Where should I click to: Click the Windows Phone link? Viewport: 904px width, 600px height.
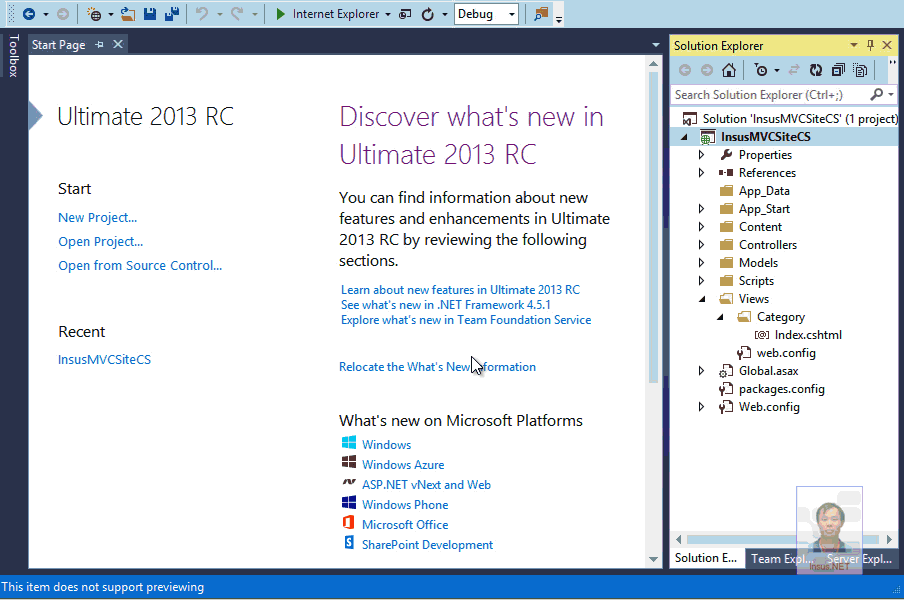click(405, 504)
